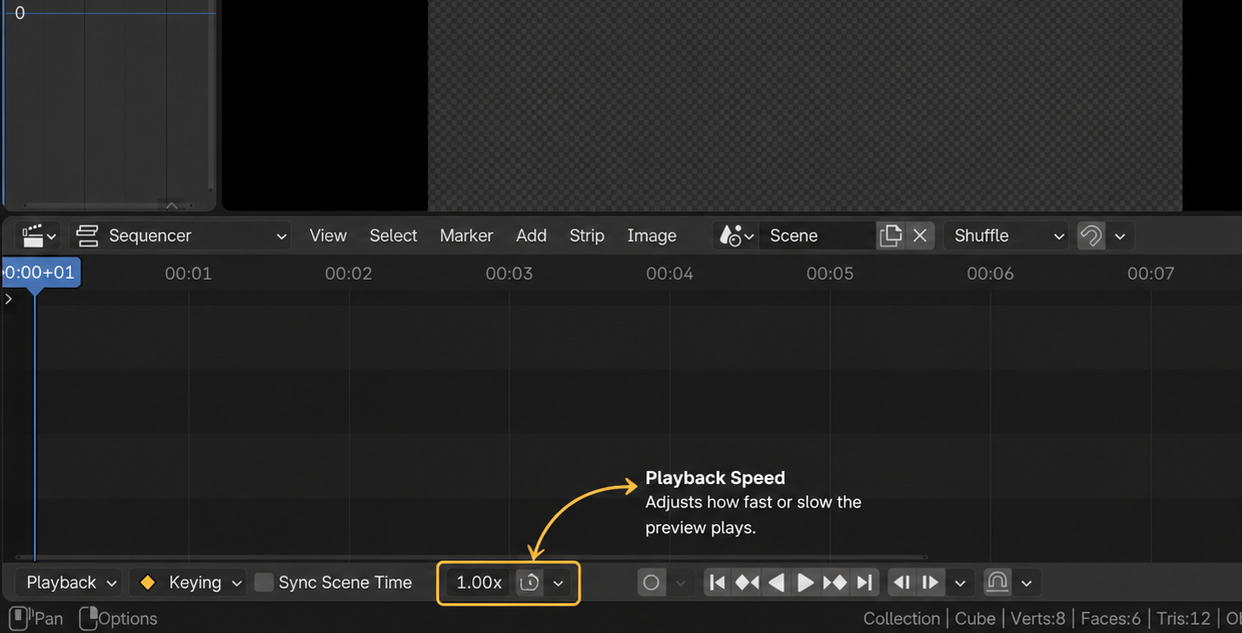This screenshot has width=1242, height=633.
Task: Open the Marker menu
Action: (x=466, y=236)
